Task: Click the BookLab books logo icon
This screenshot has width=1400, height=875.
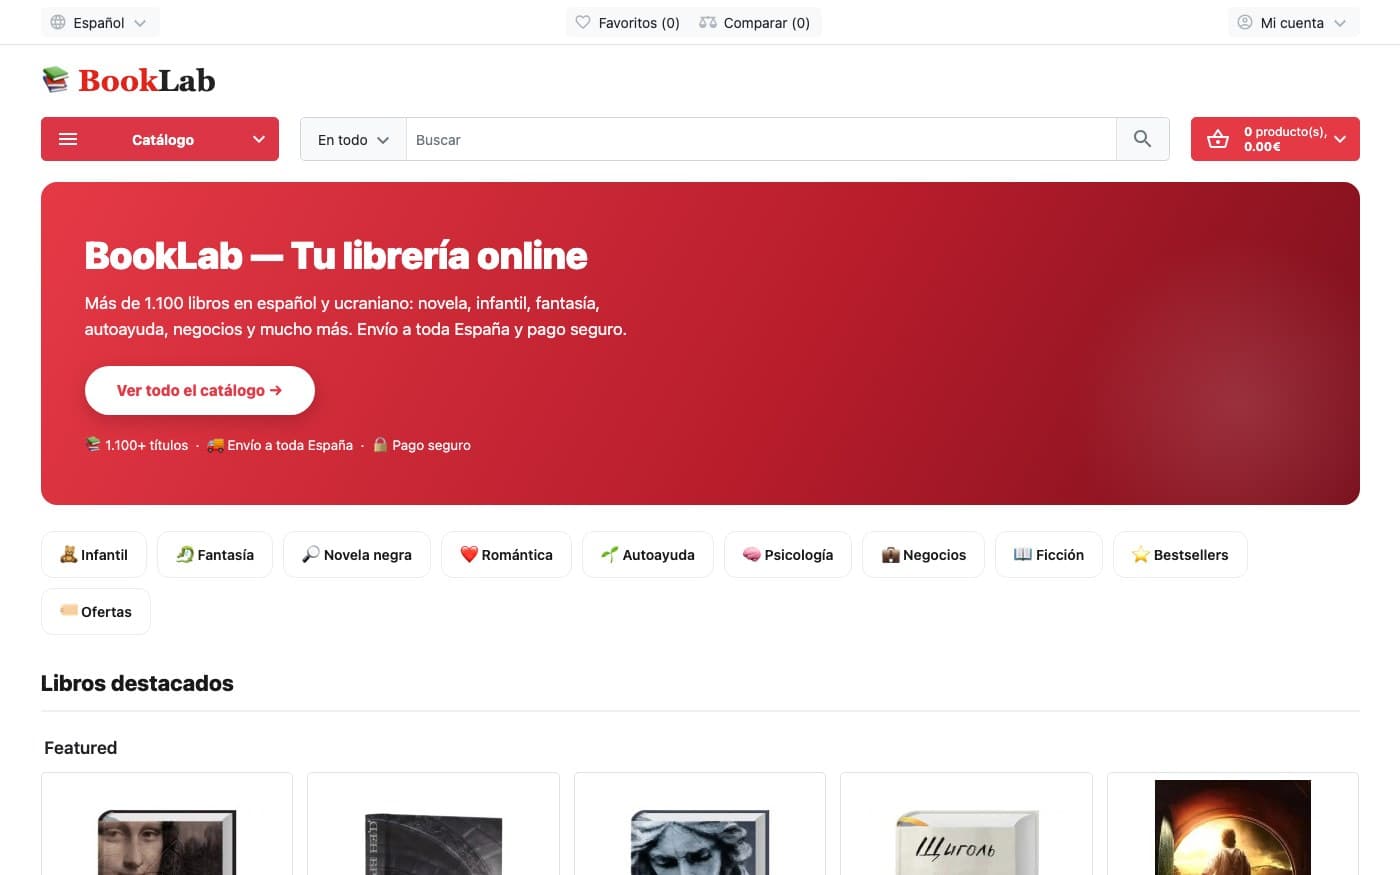Action: (x=56, y=79)
